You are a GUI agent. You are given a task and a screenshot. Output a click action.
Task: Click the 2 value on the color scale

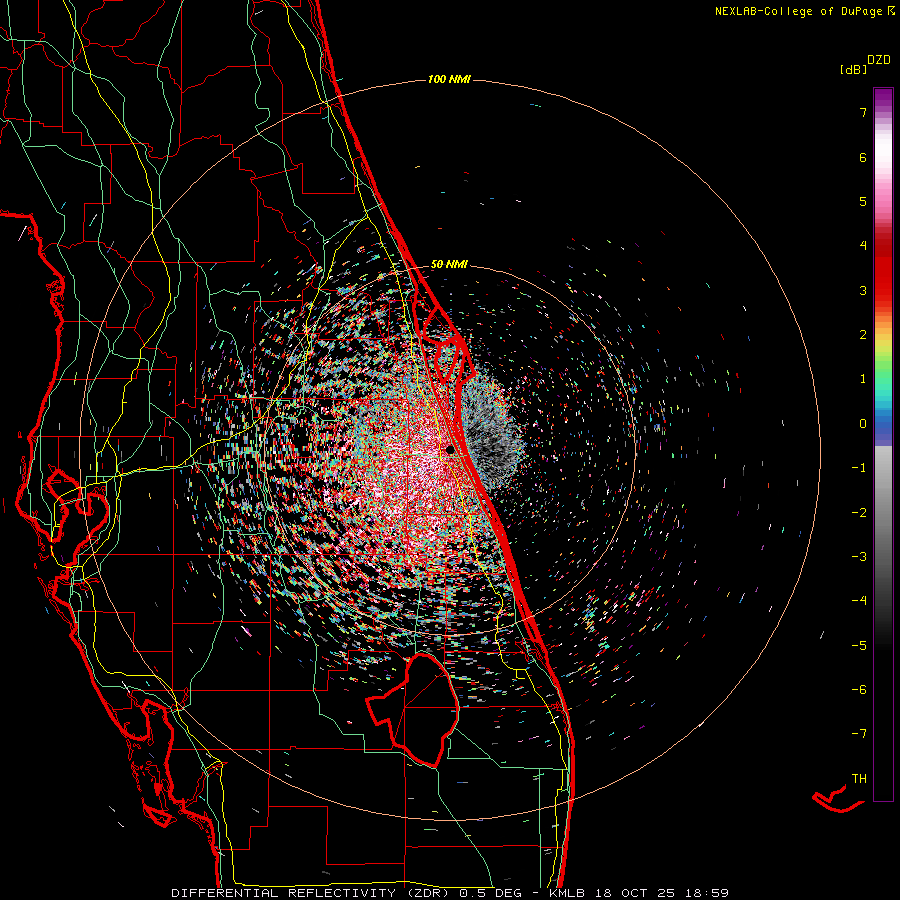pyautogui.click(x=863, y=335)
